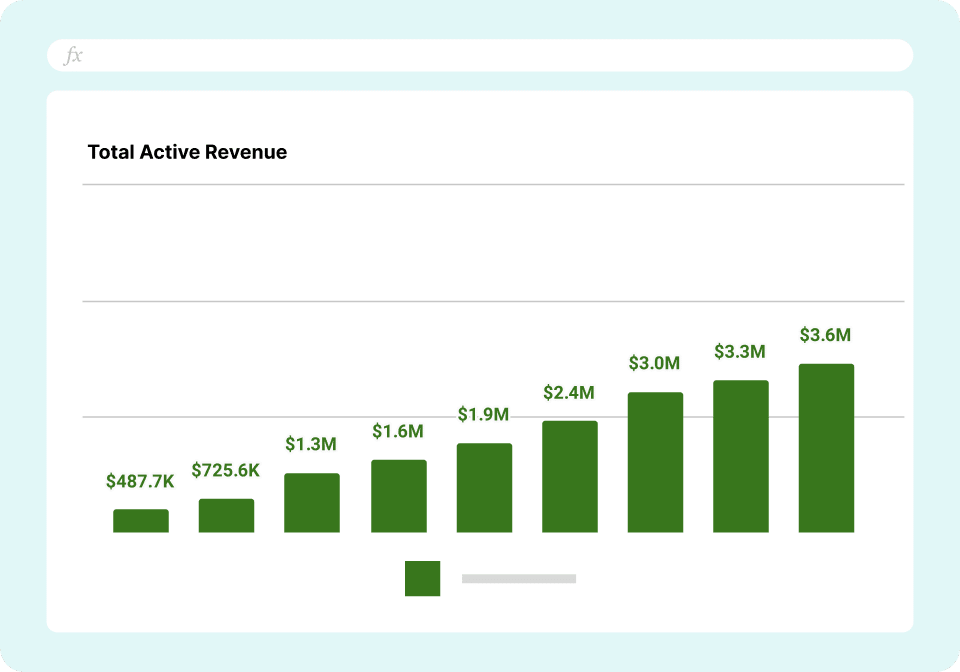Image resolution: width=960 pixels, height=672 pixels.
Task: Select the $1.9M revenue bar
Action: 484,488
